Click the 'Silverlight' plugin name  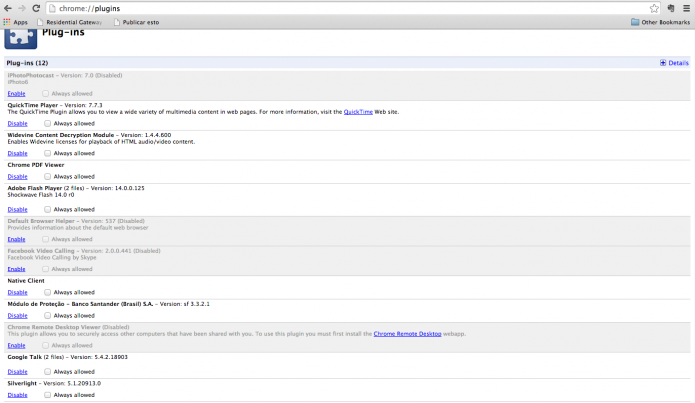(22, 383)
